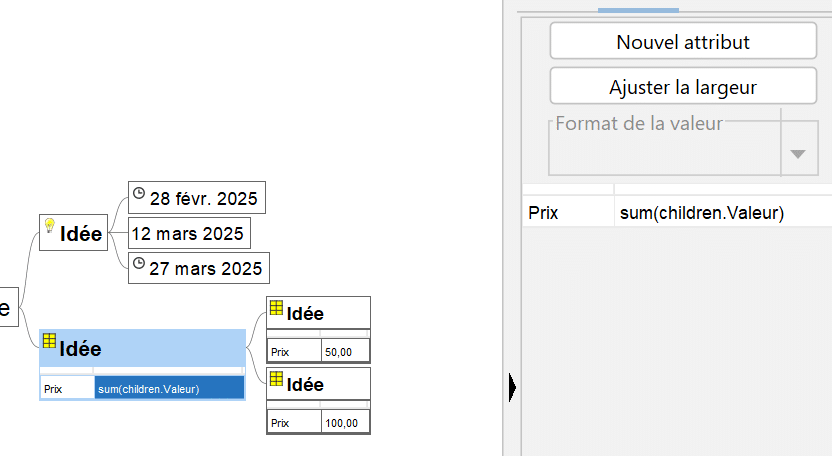Viewport: 832px width, 456px height.
Task: Select the 12 mars 2025 node
Action: (190, 234)
